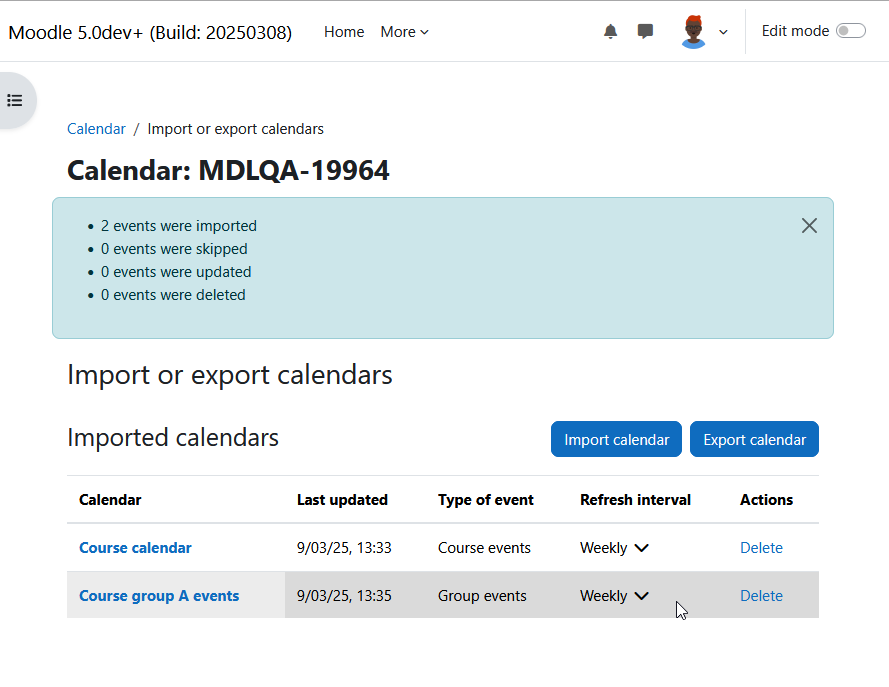889x687 pixels.
Task: Open refresh interval dropdown for Course calendar
Action: (614, 548)
